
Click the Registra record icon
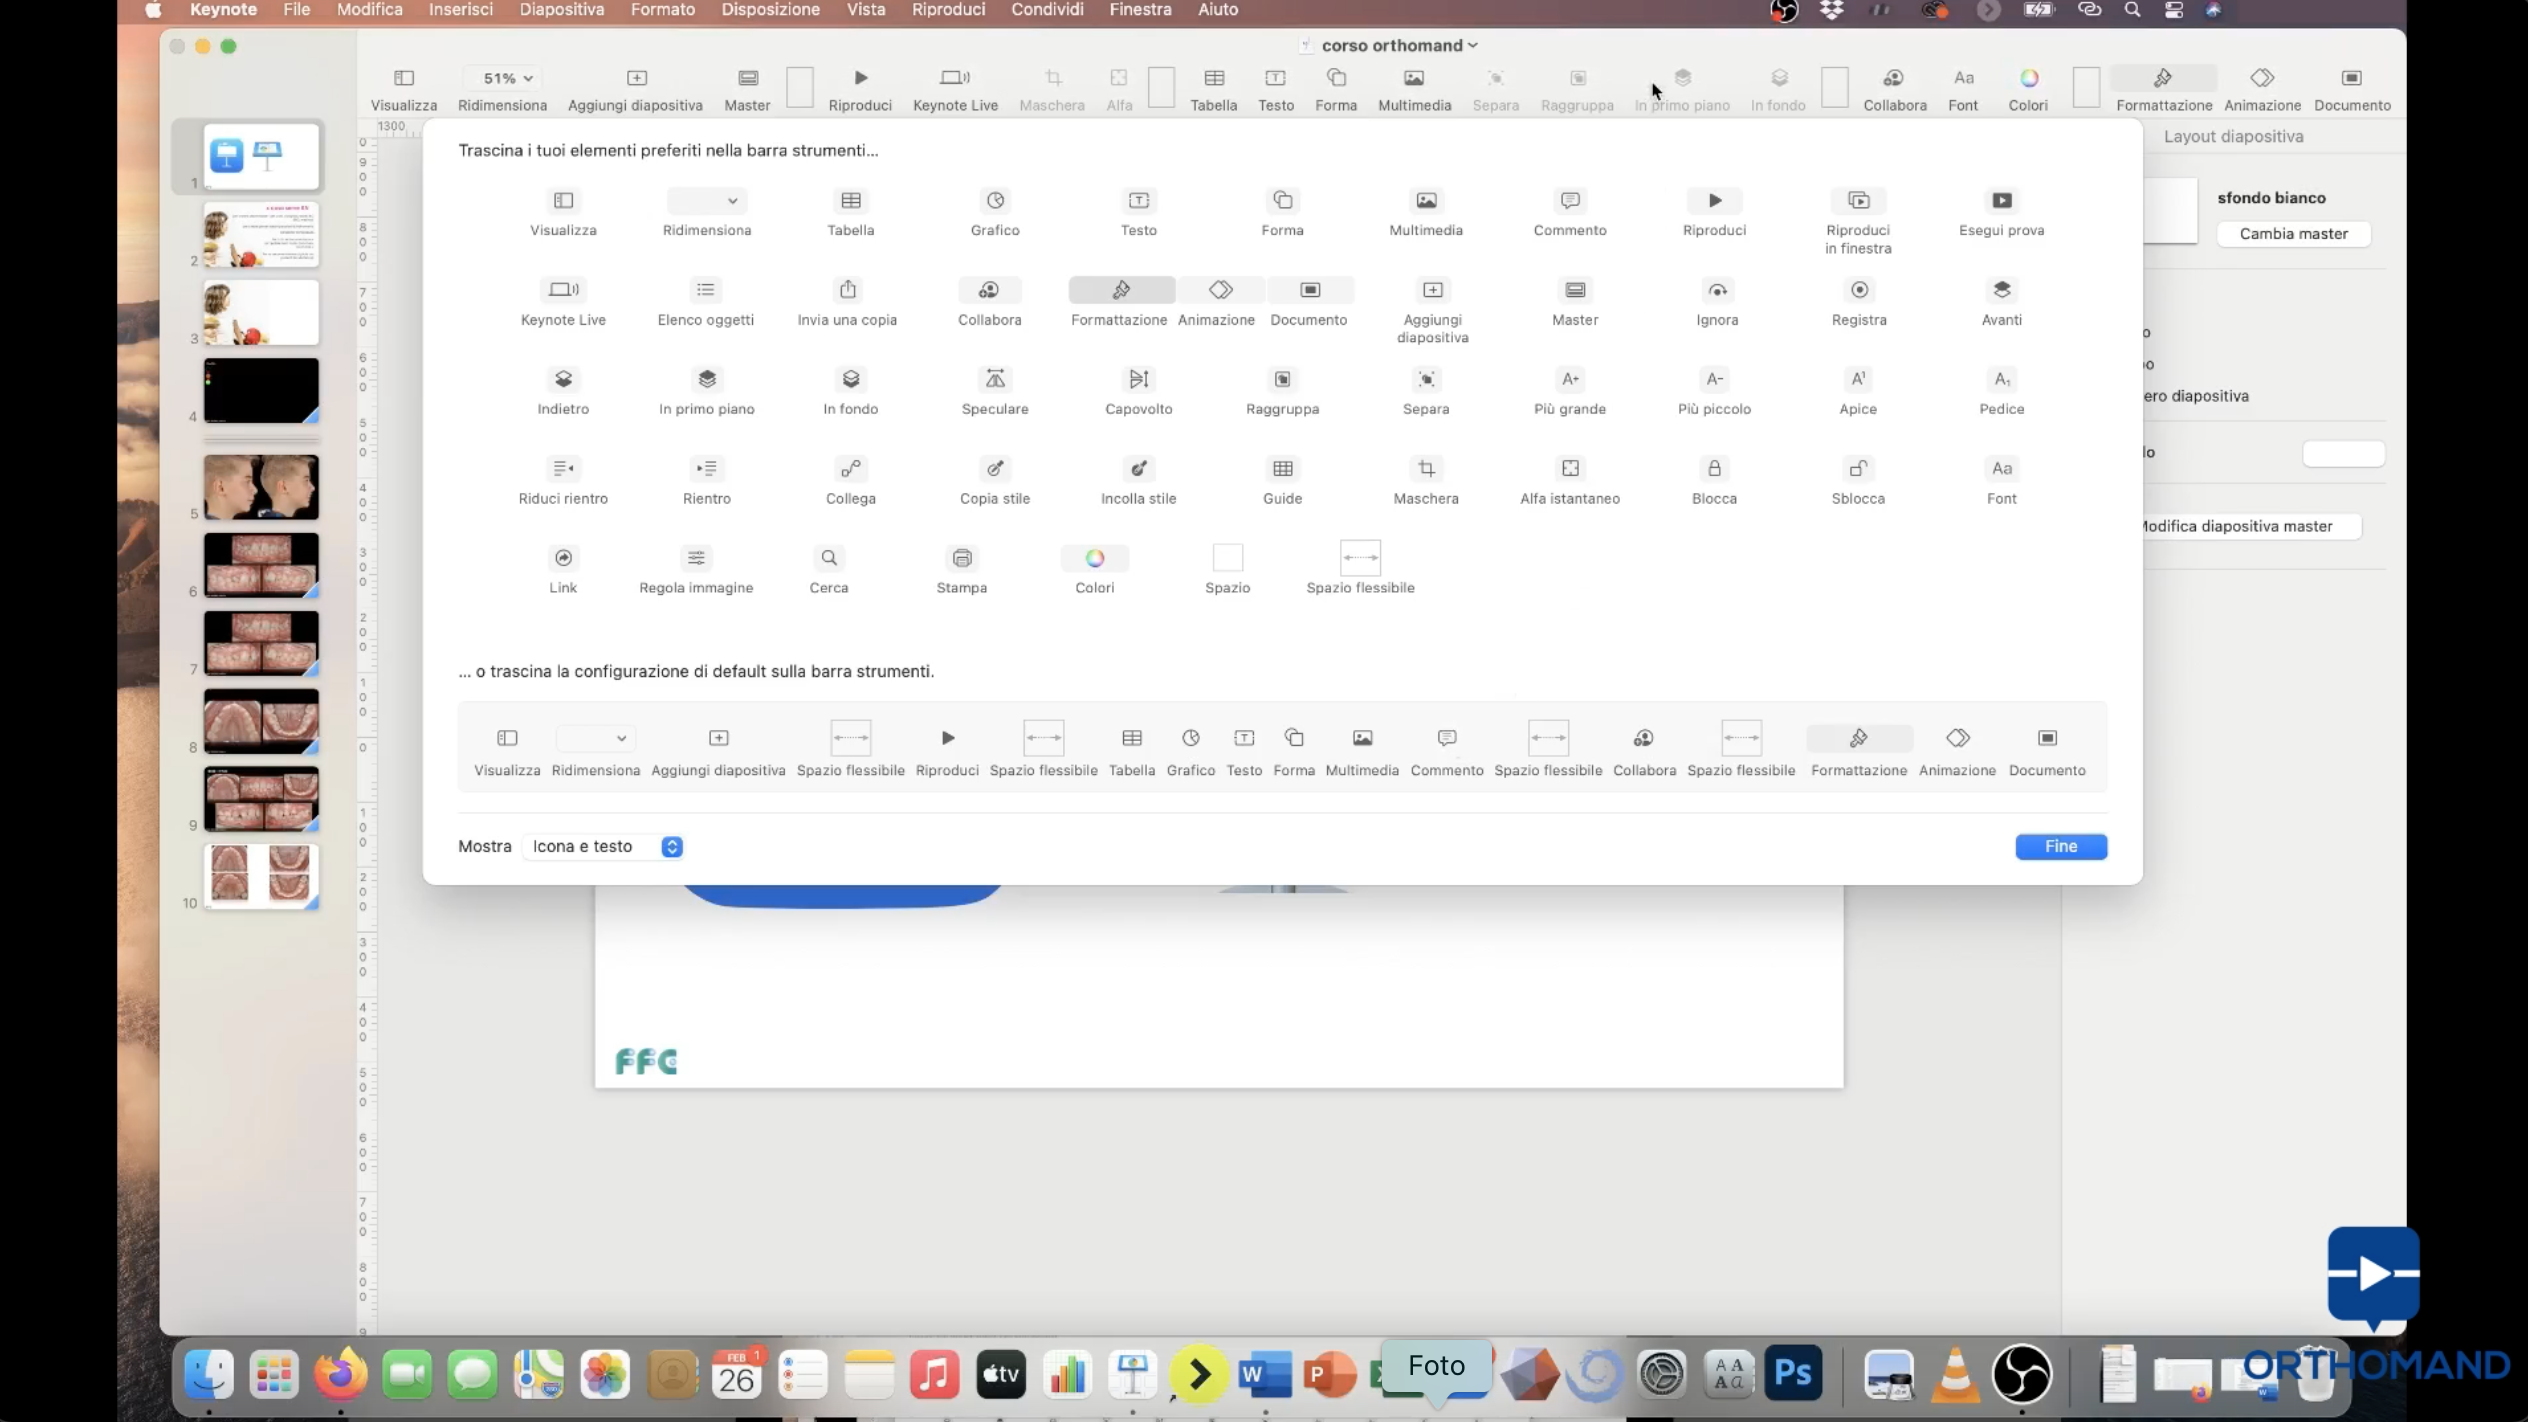tap(1858, 290)
